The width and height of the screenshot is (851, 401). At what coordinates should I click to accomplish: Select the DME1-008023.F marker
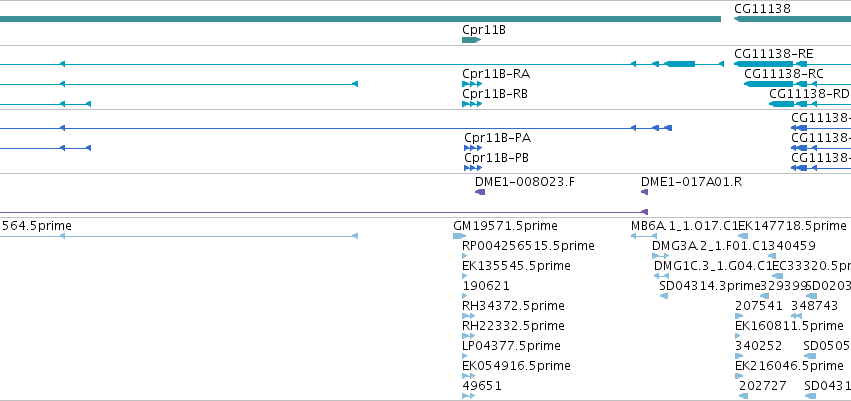click(x=480, y=192)
